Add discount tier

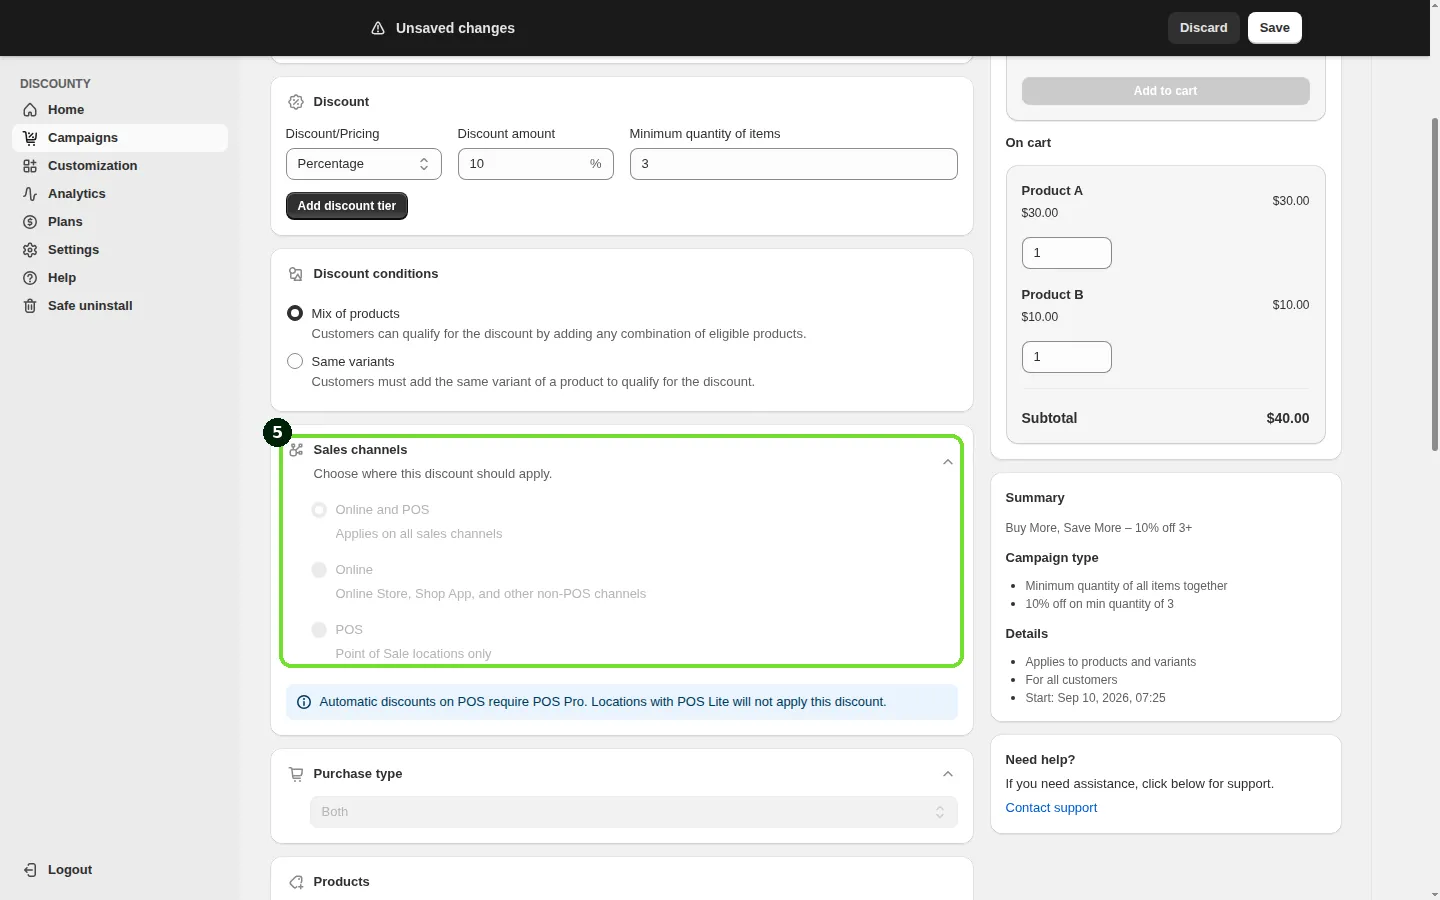pyautogui.click(x=347, y=206)
